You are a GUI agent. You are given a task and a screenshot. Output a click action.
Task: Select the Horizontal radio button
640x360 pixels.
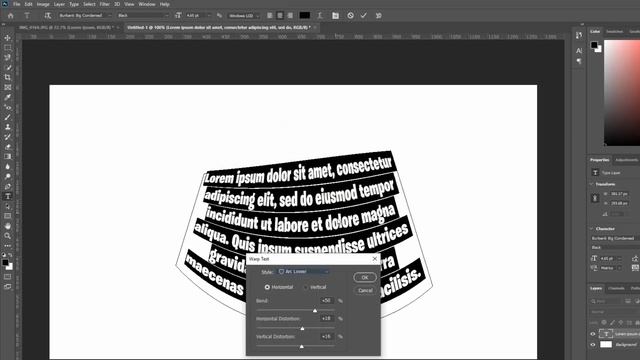267,287
